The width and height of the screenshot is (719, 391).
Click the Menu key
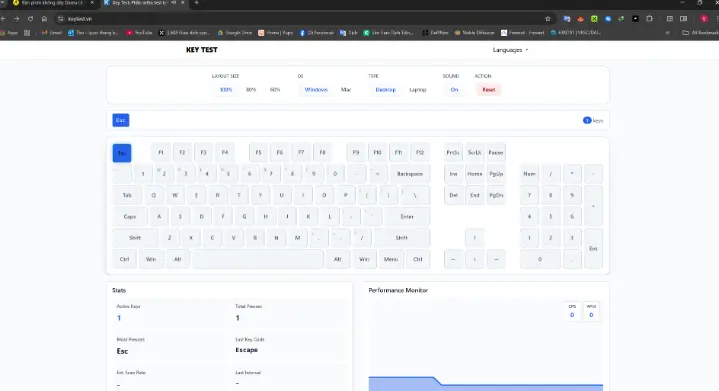click(391, 259)
